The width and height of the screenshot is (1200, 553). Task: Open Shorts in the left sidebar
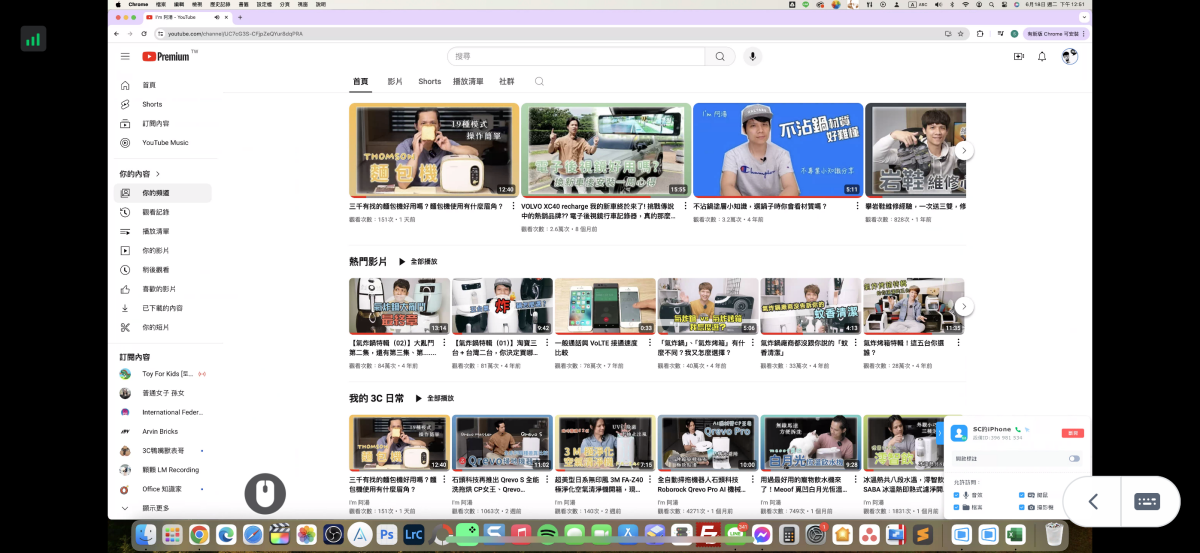point(151,104)
